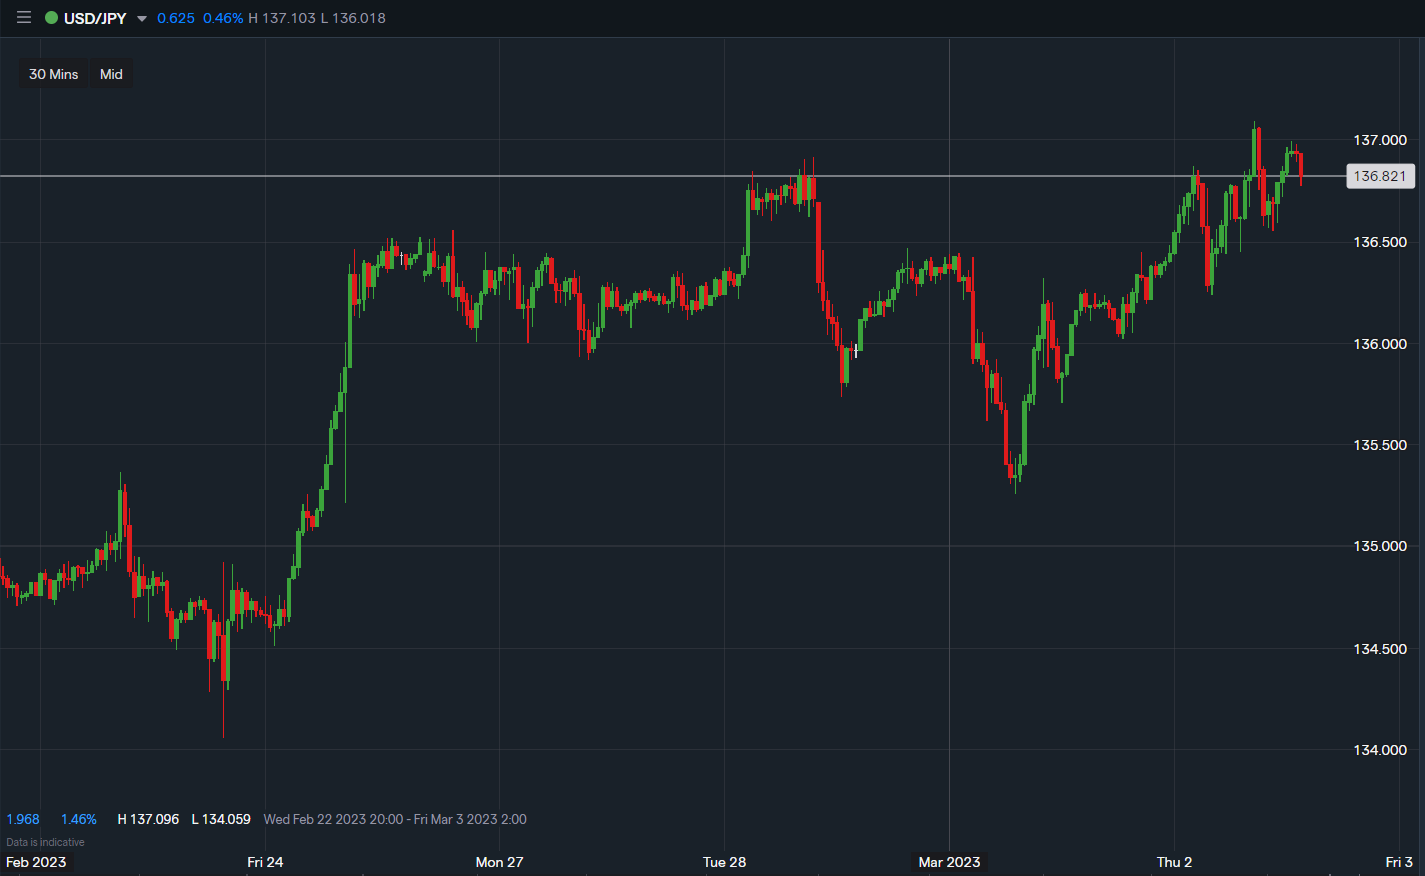Select the 134.000 price axis label
The height and width of the screenshot is (876, 1425).
(1380, 750)
